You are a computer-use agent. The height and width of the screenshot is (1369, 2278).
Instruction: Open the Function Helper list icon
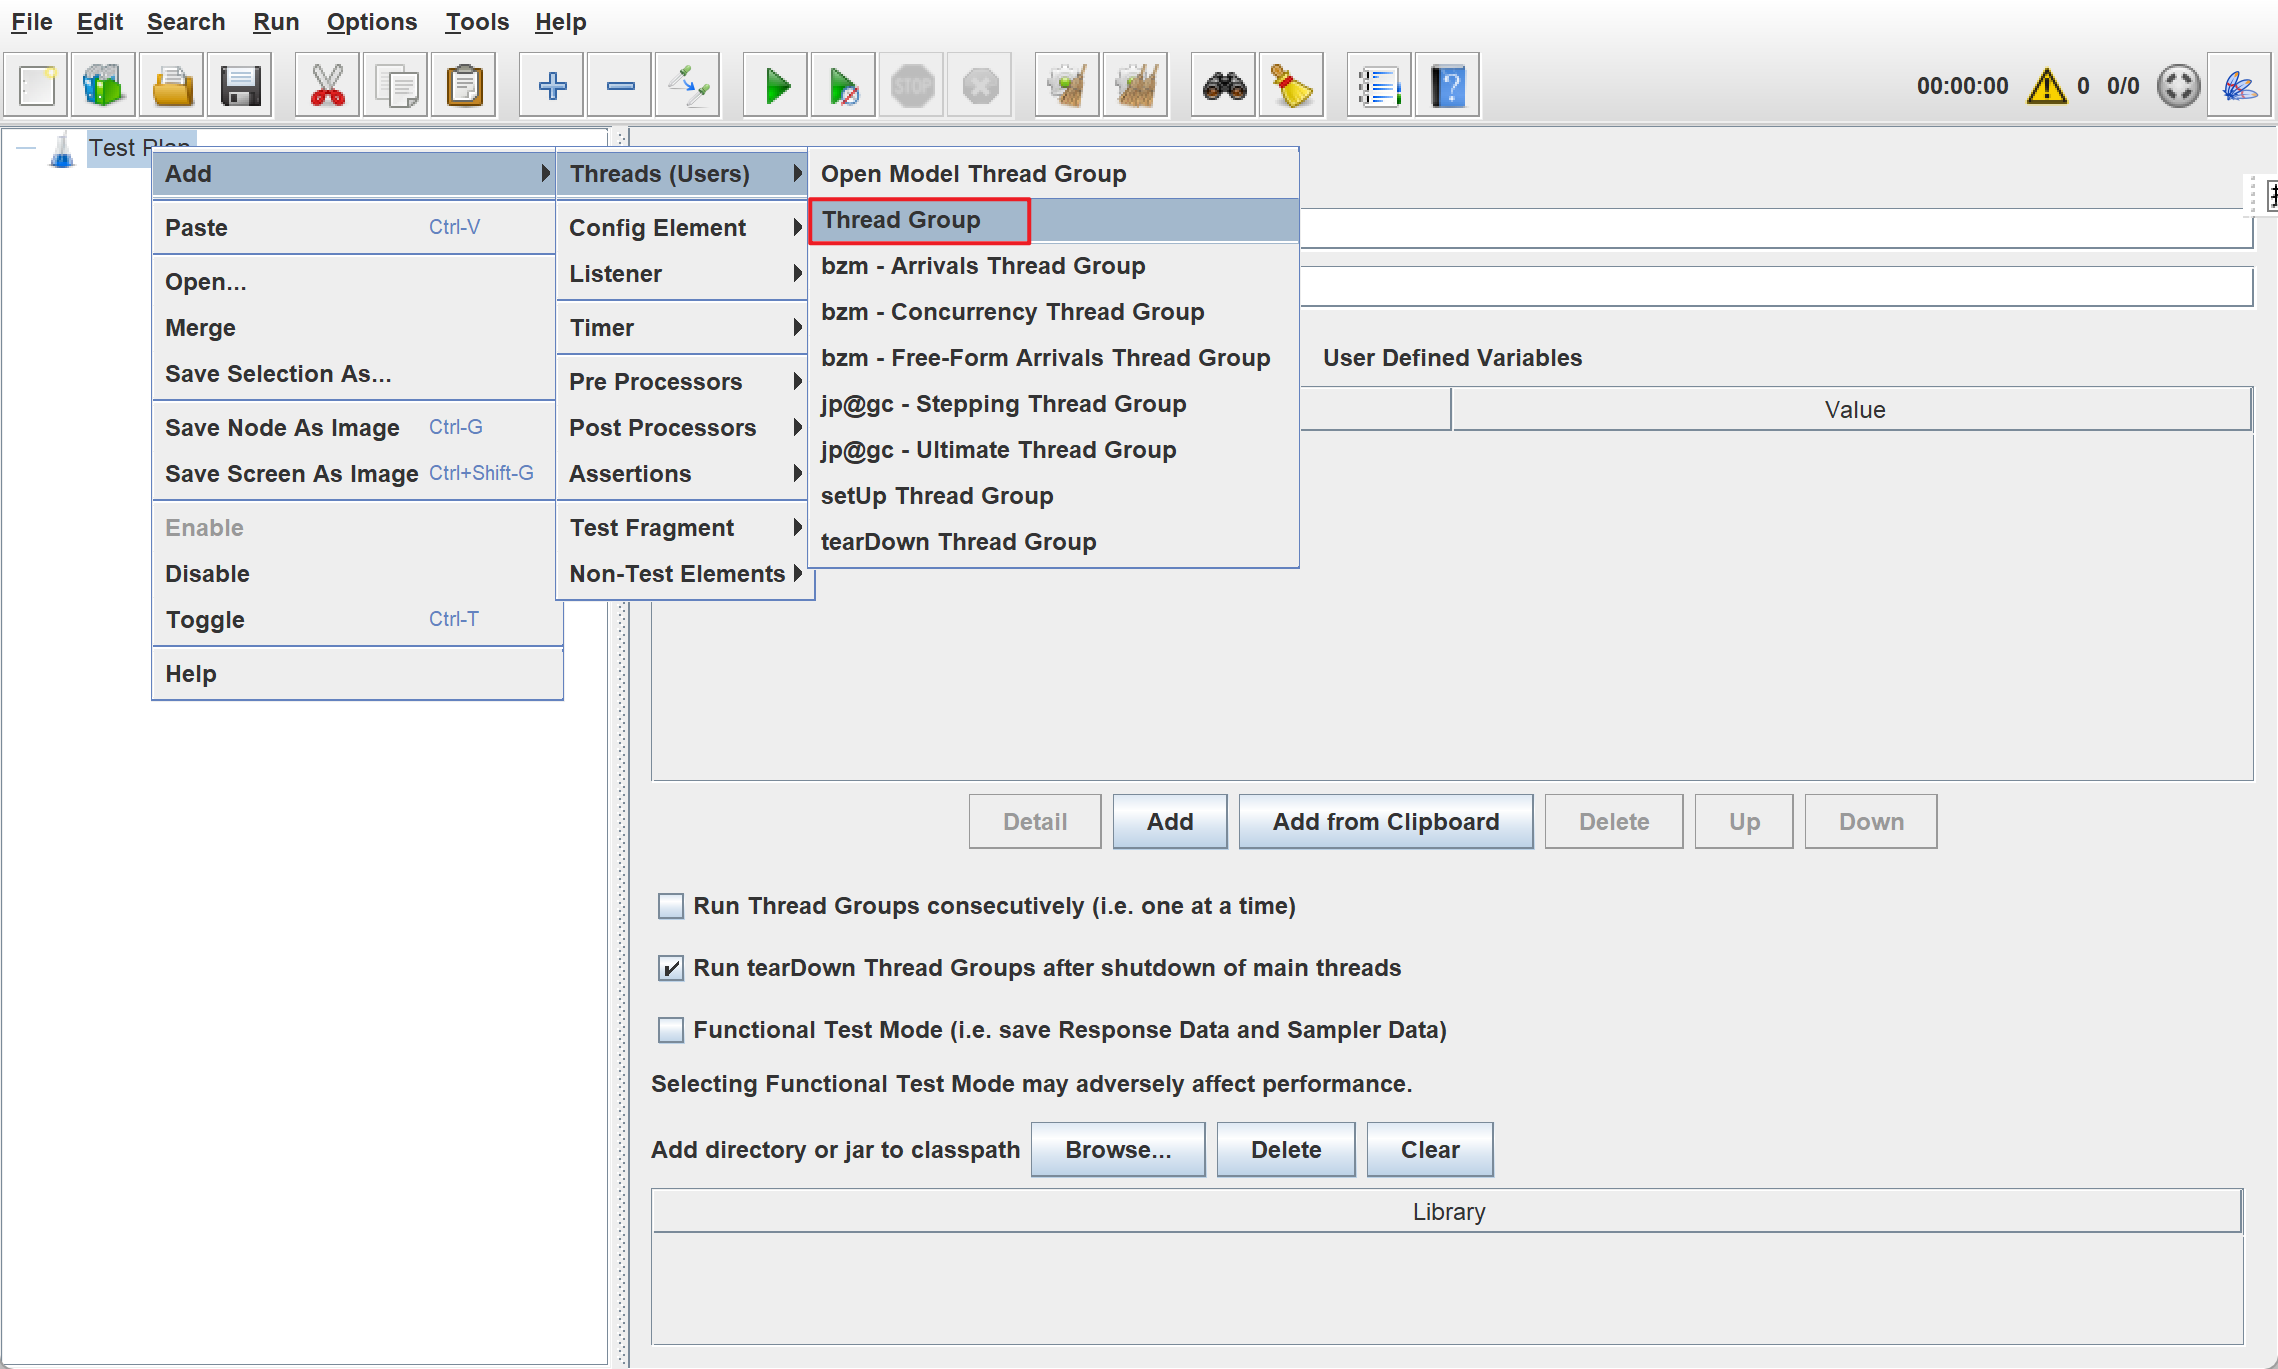click(1378, 87)
